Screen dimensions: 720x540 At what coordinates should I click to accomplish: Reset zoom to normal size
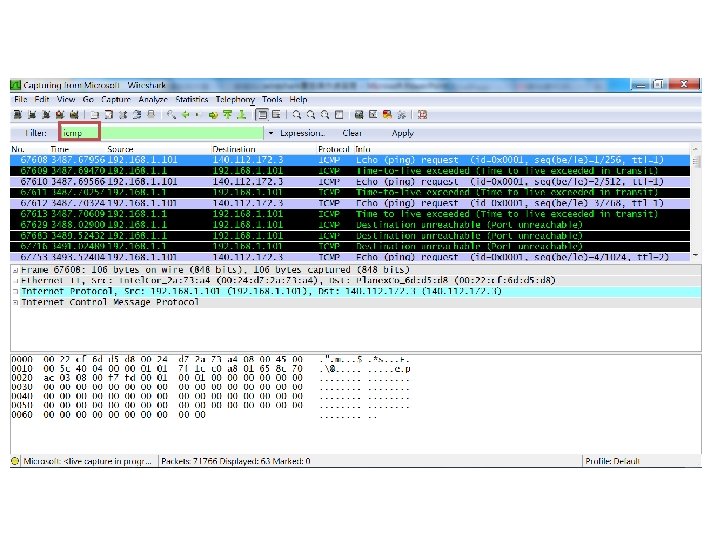click(325, 115)
